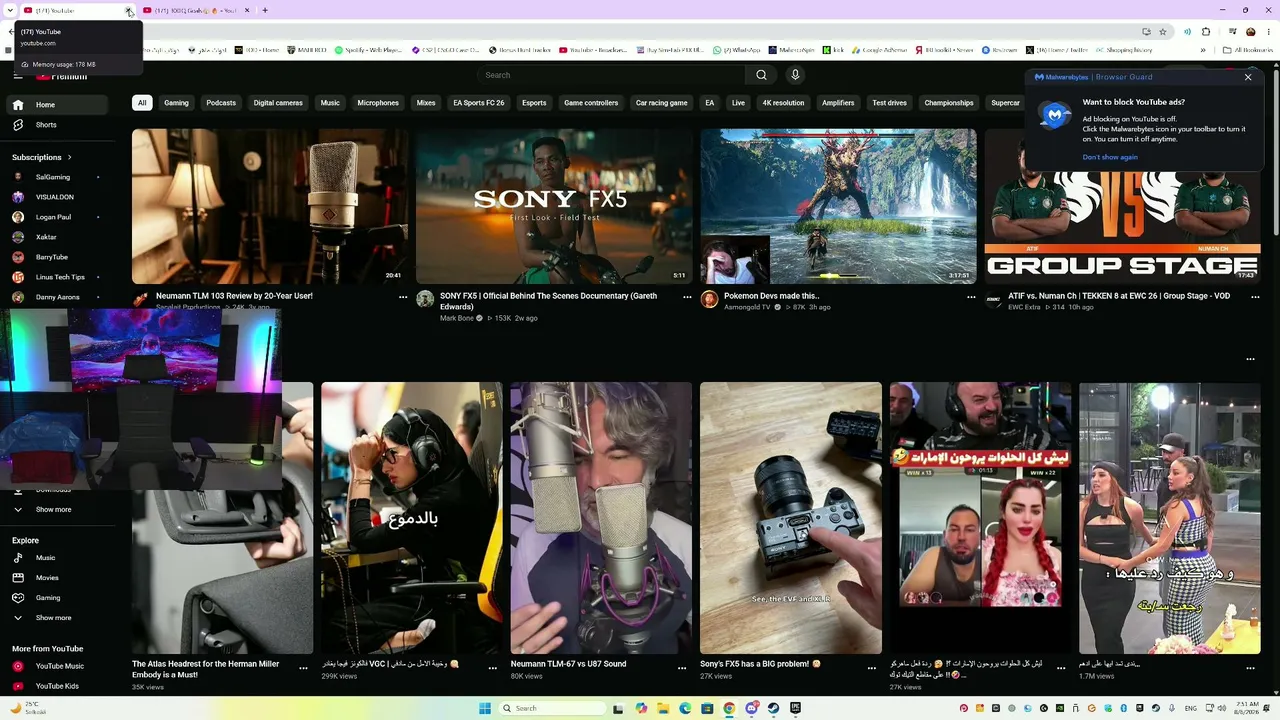
Task: Open the Neumann TLM 103 Review title
Action: pos(234,296)
